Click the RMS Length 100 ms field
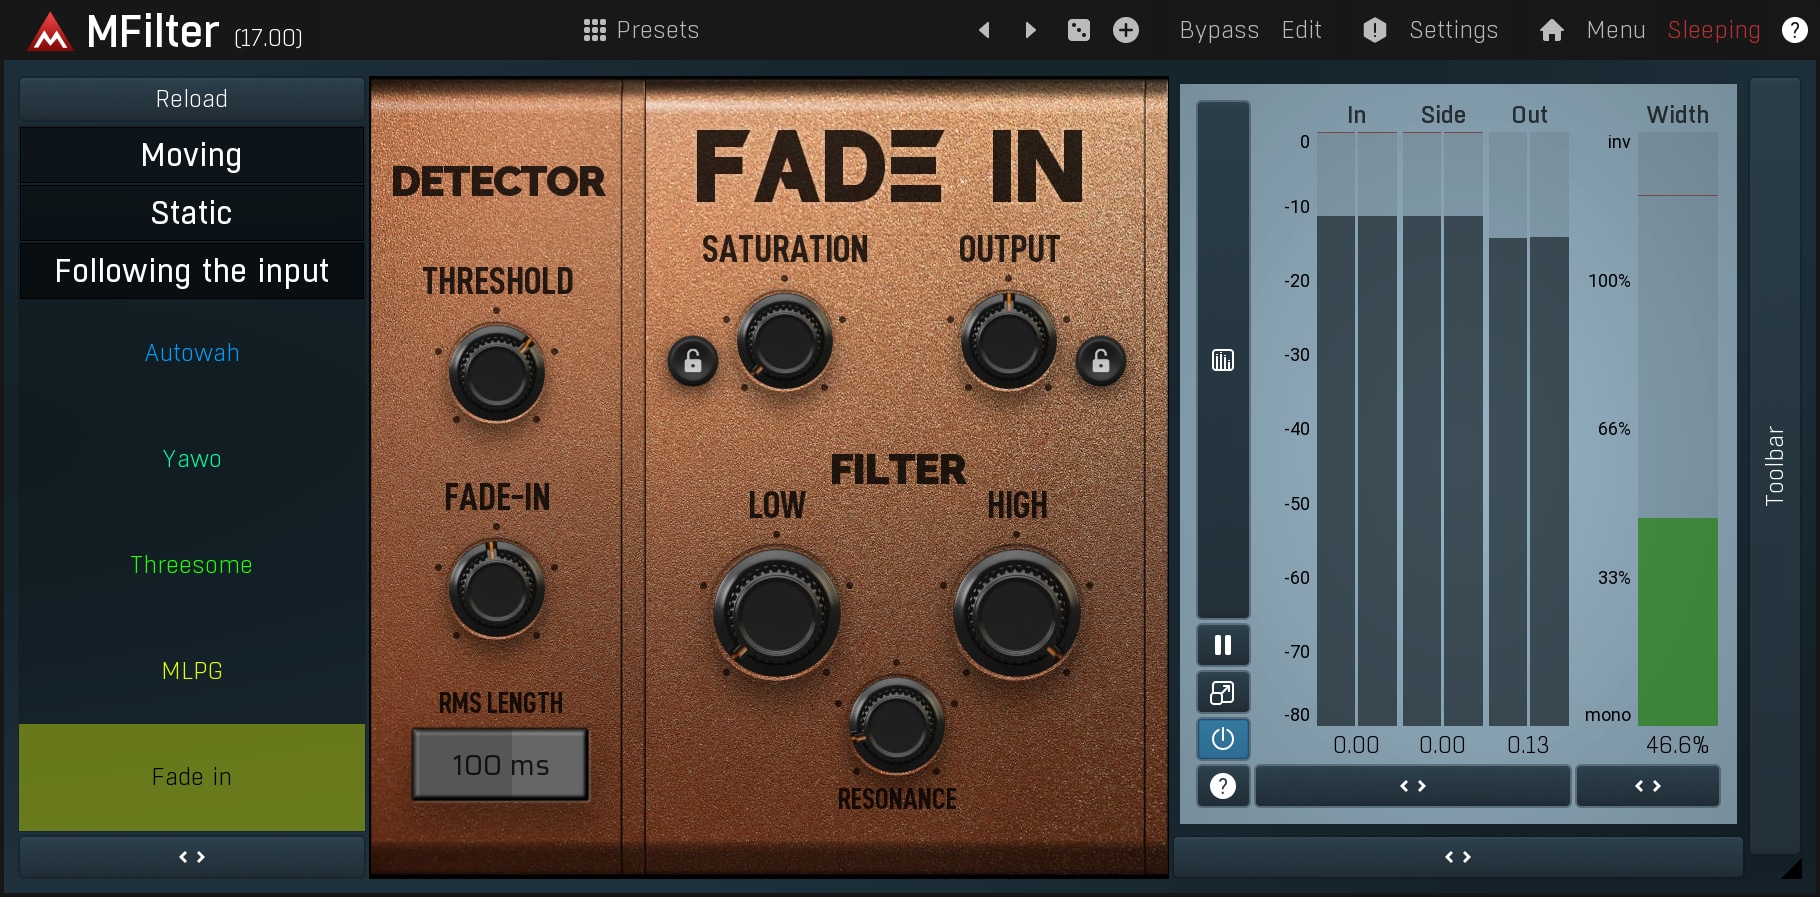The image size is (1820, 897). coord(500,765)
